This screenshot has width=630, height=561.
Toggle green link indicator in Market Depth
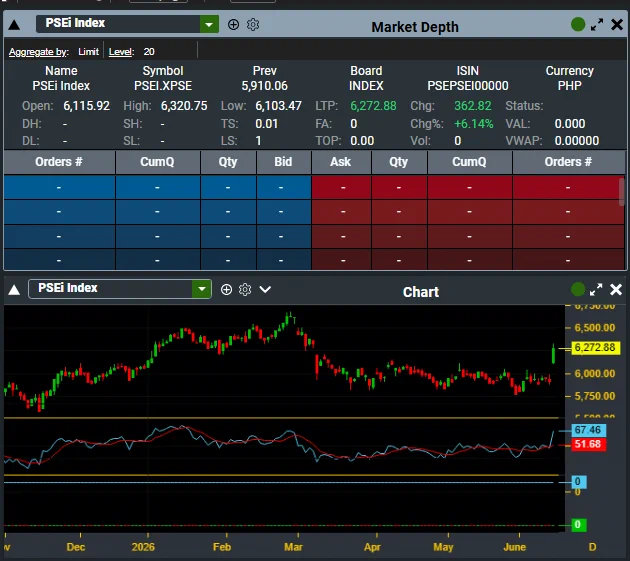(578, 25)
